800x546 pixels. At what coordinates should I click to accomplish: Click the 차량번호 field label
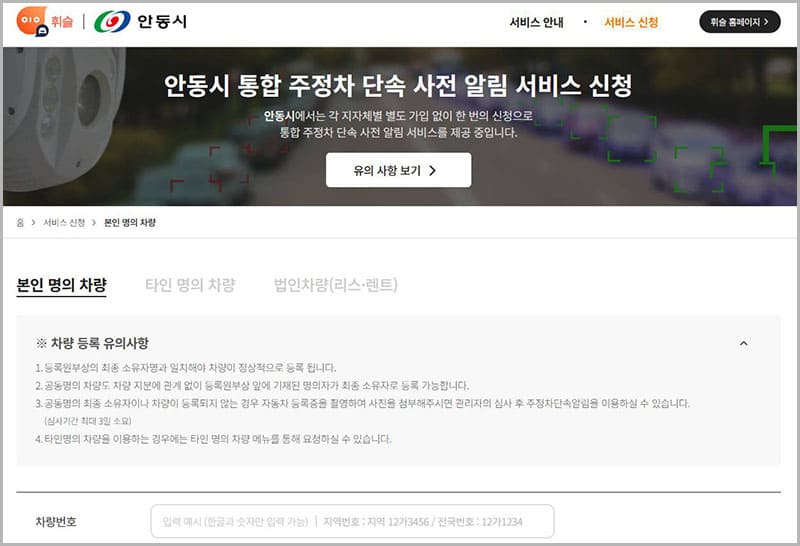56,521
